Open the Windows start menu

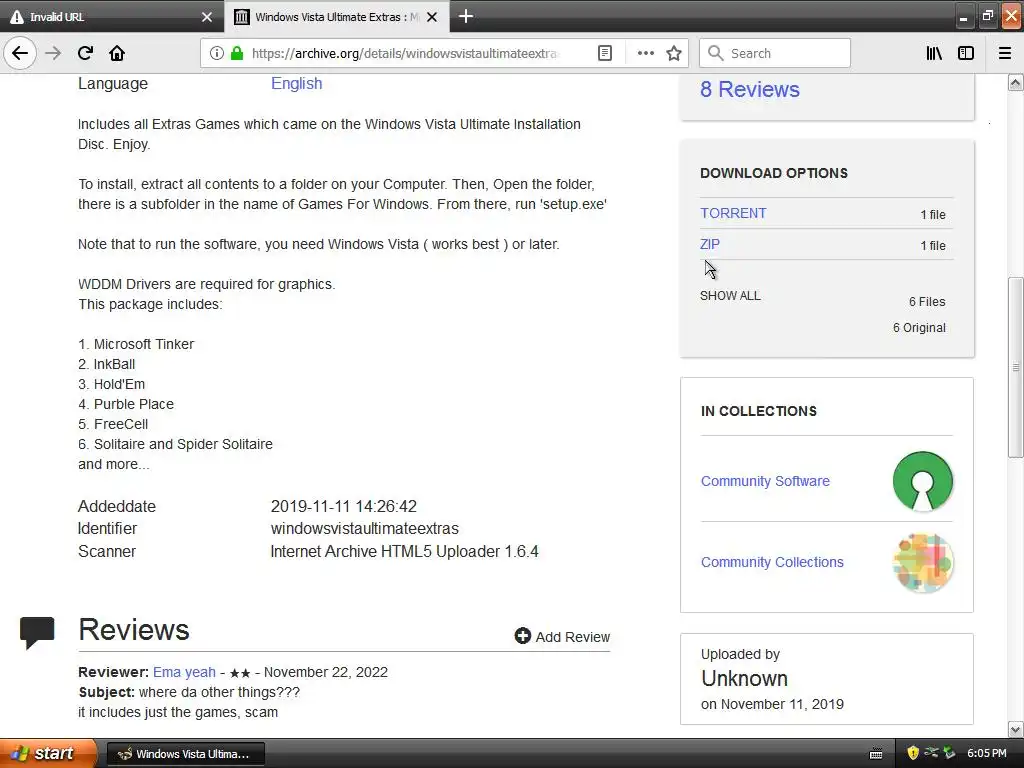[x=47, y=753]
